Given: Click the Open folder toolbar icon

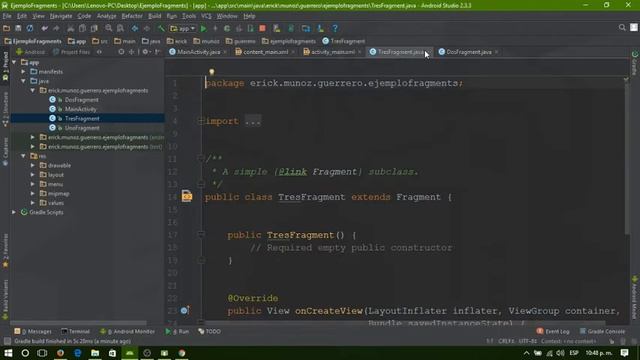Looking at the screenshot, I should [6, 28].
